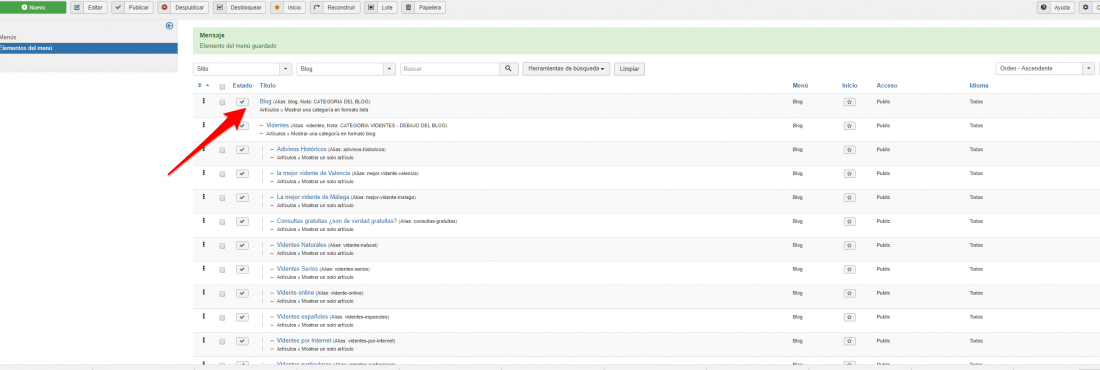Sort by Título column header
The image size is (1100, 370).
click(267, 86)
